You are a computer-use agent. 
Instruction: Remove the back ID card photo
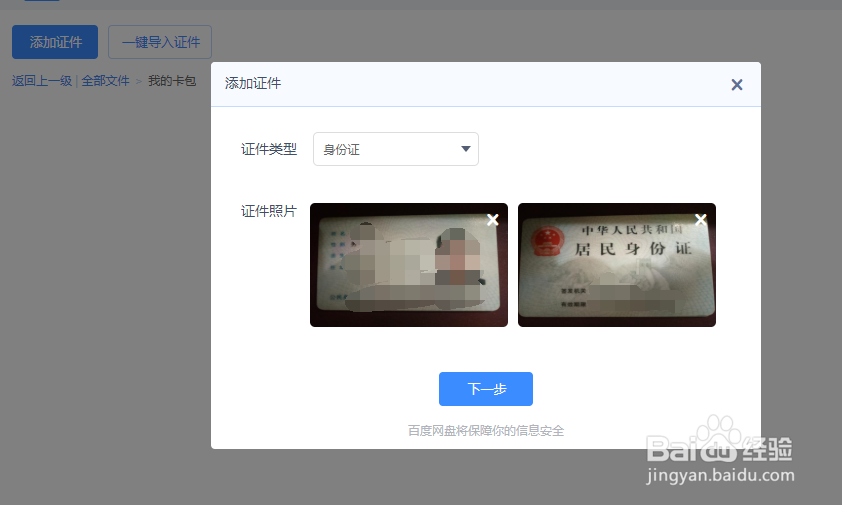point(700,219)
